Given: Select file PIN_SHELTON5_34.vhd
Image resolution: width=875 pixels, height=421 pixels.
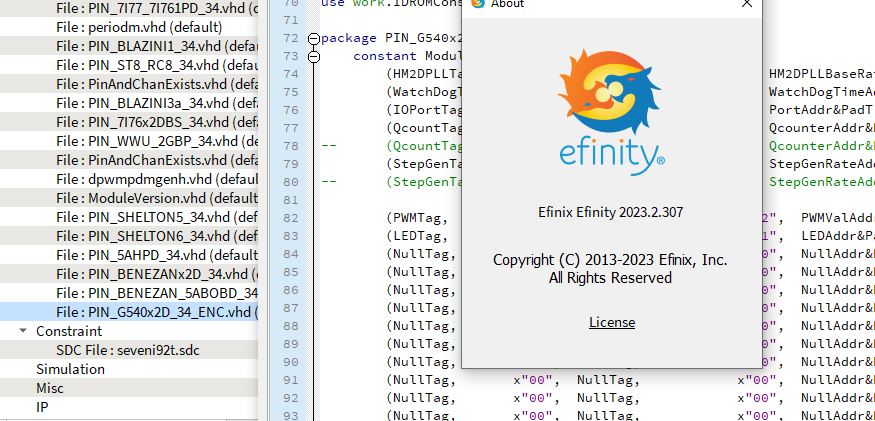Looking at the screenshot, I should [157, 217].
